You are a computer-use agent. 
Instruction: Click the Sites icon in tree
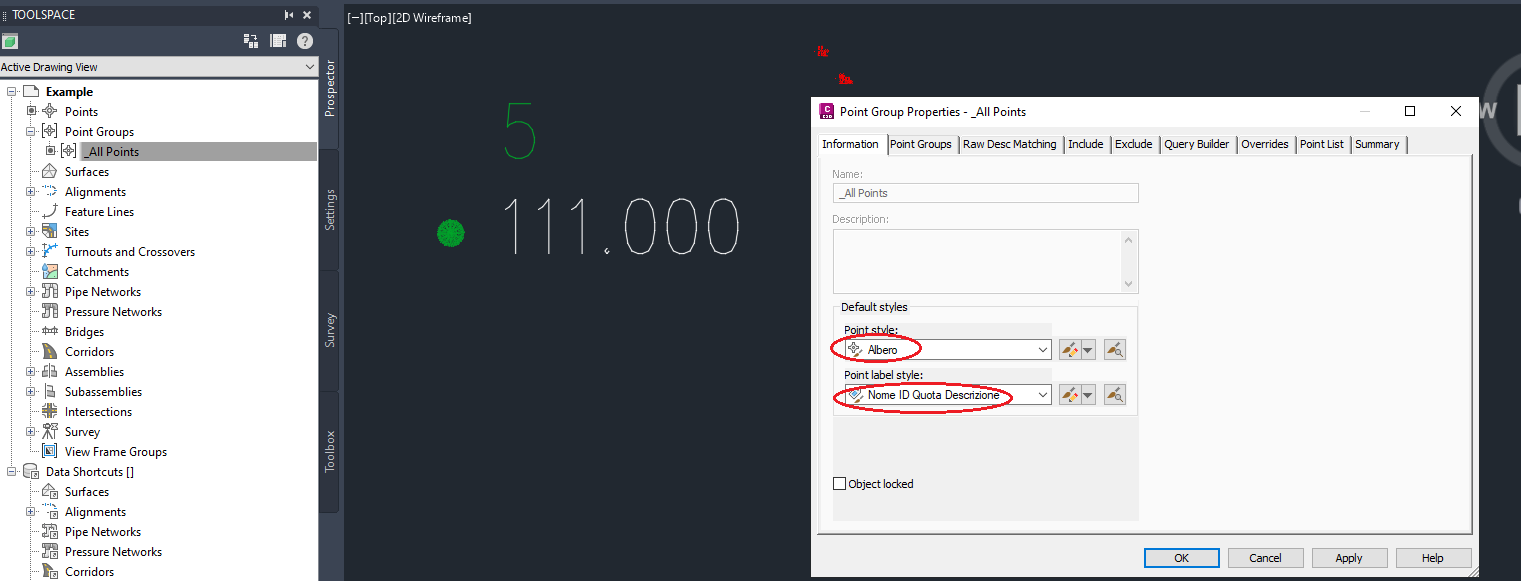49,231
